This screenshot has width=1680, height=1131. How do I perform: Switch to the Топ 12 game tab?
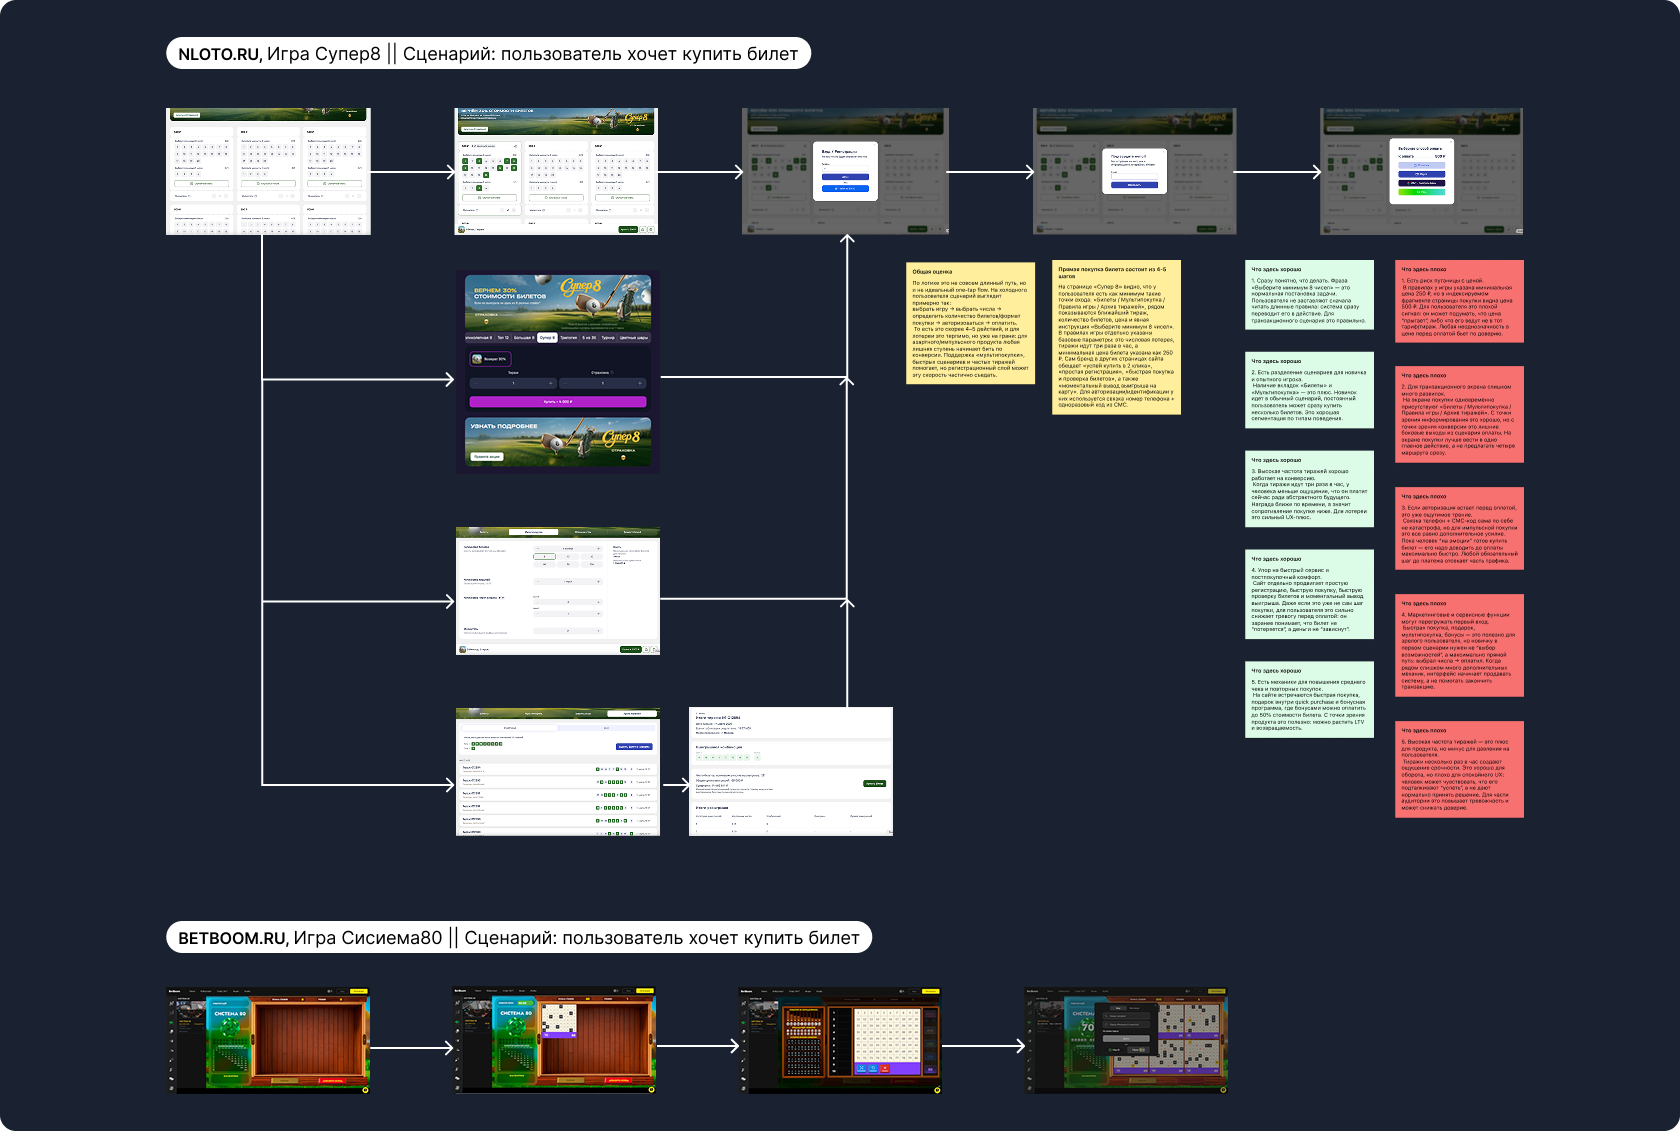[x=503, y=338]
